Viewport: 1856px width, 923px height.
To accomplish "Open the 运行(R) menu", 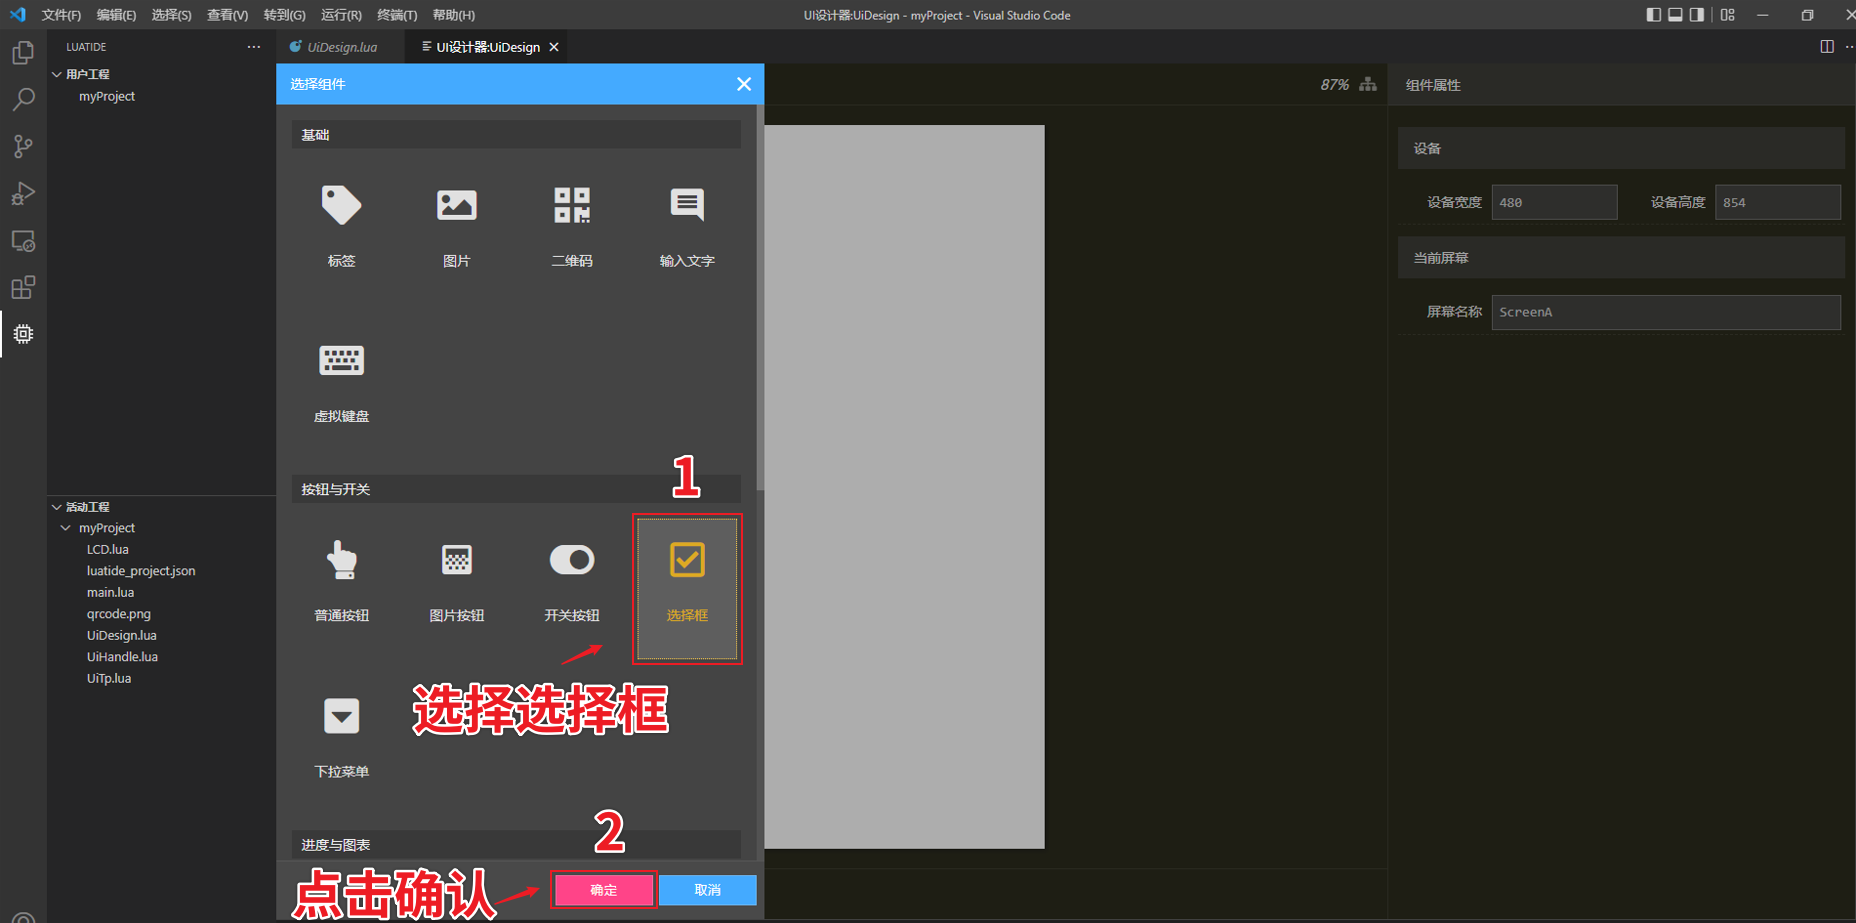I will [x=341, y=15].
